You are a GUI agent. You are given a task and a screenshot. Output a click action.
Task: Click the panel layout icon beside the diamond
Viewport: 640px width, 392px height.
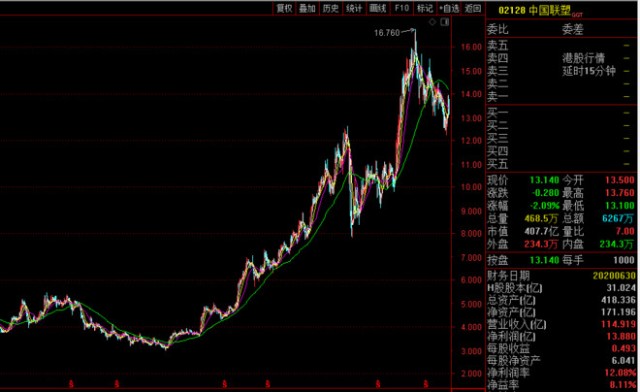tap(445, 22)
